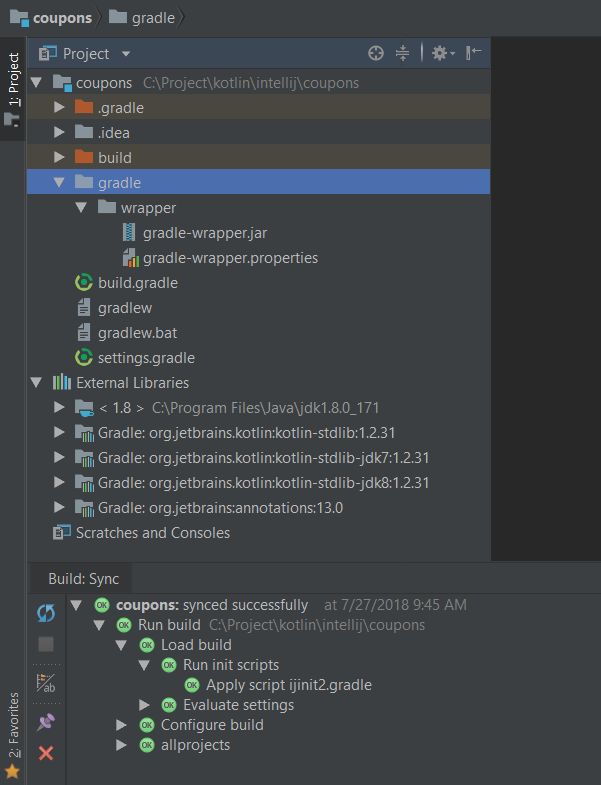Select the Build: Sync tab

point(83,579)
